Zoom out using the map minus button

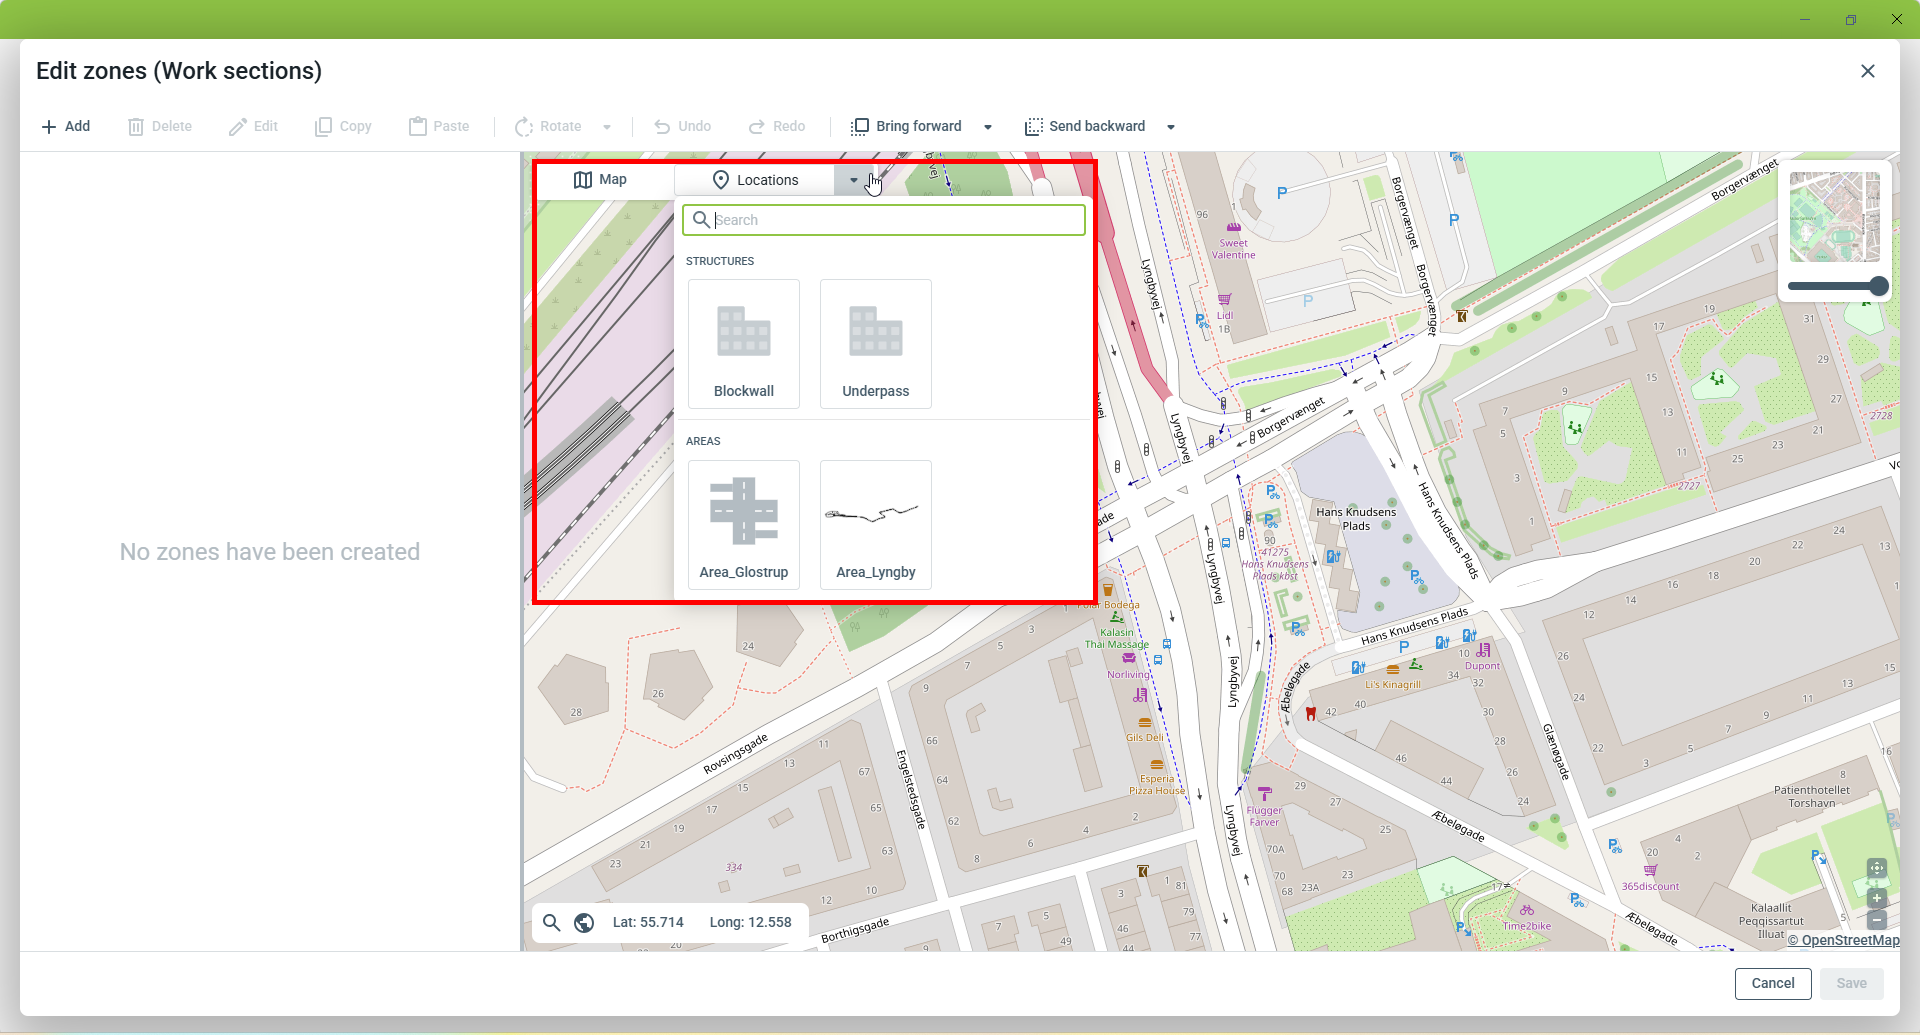click(x=1877, y=920)
